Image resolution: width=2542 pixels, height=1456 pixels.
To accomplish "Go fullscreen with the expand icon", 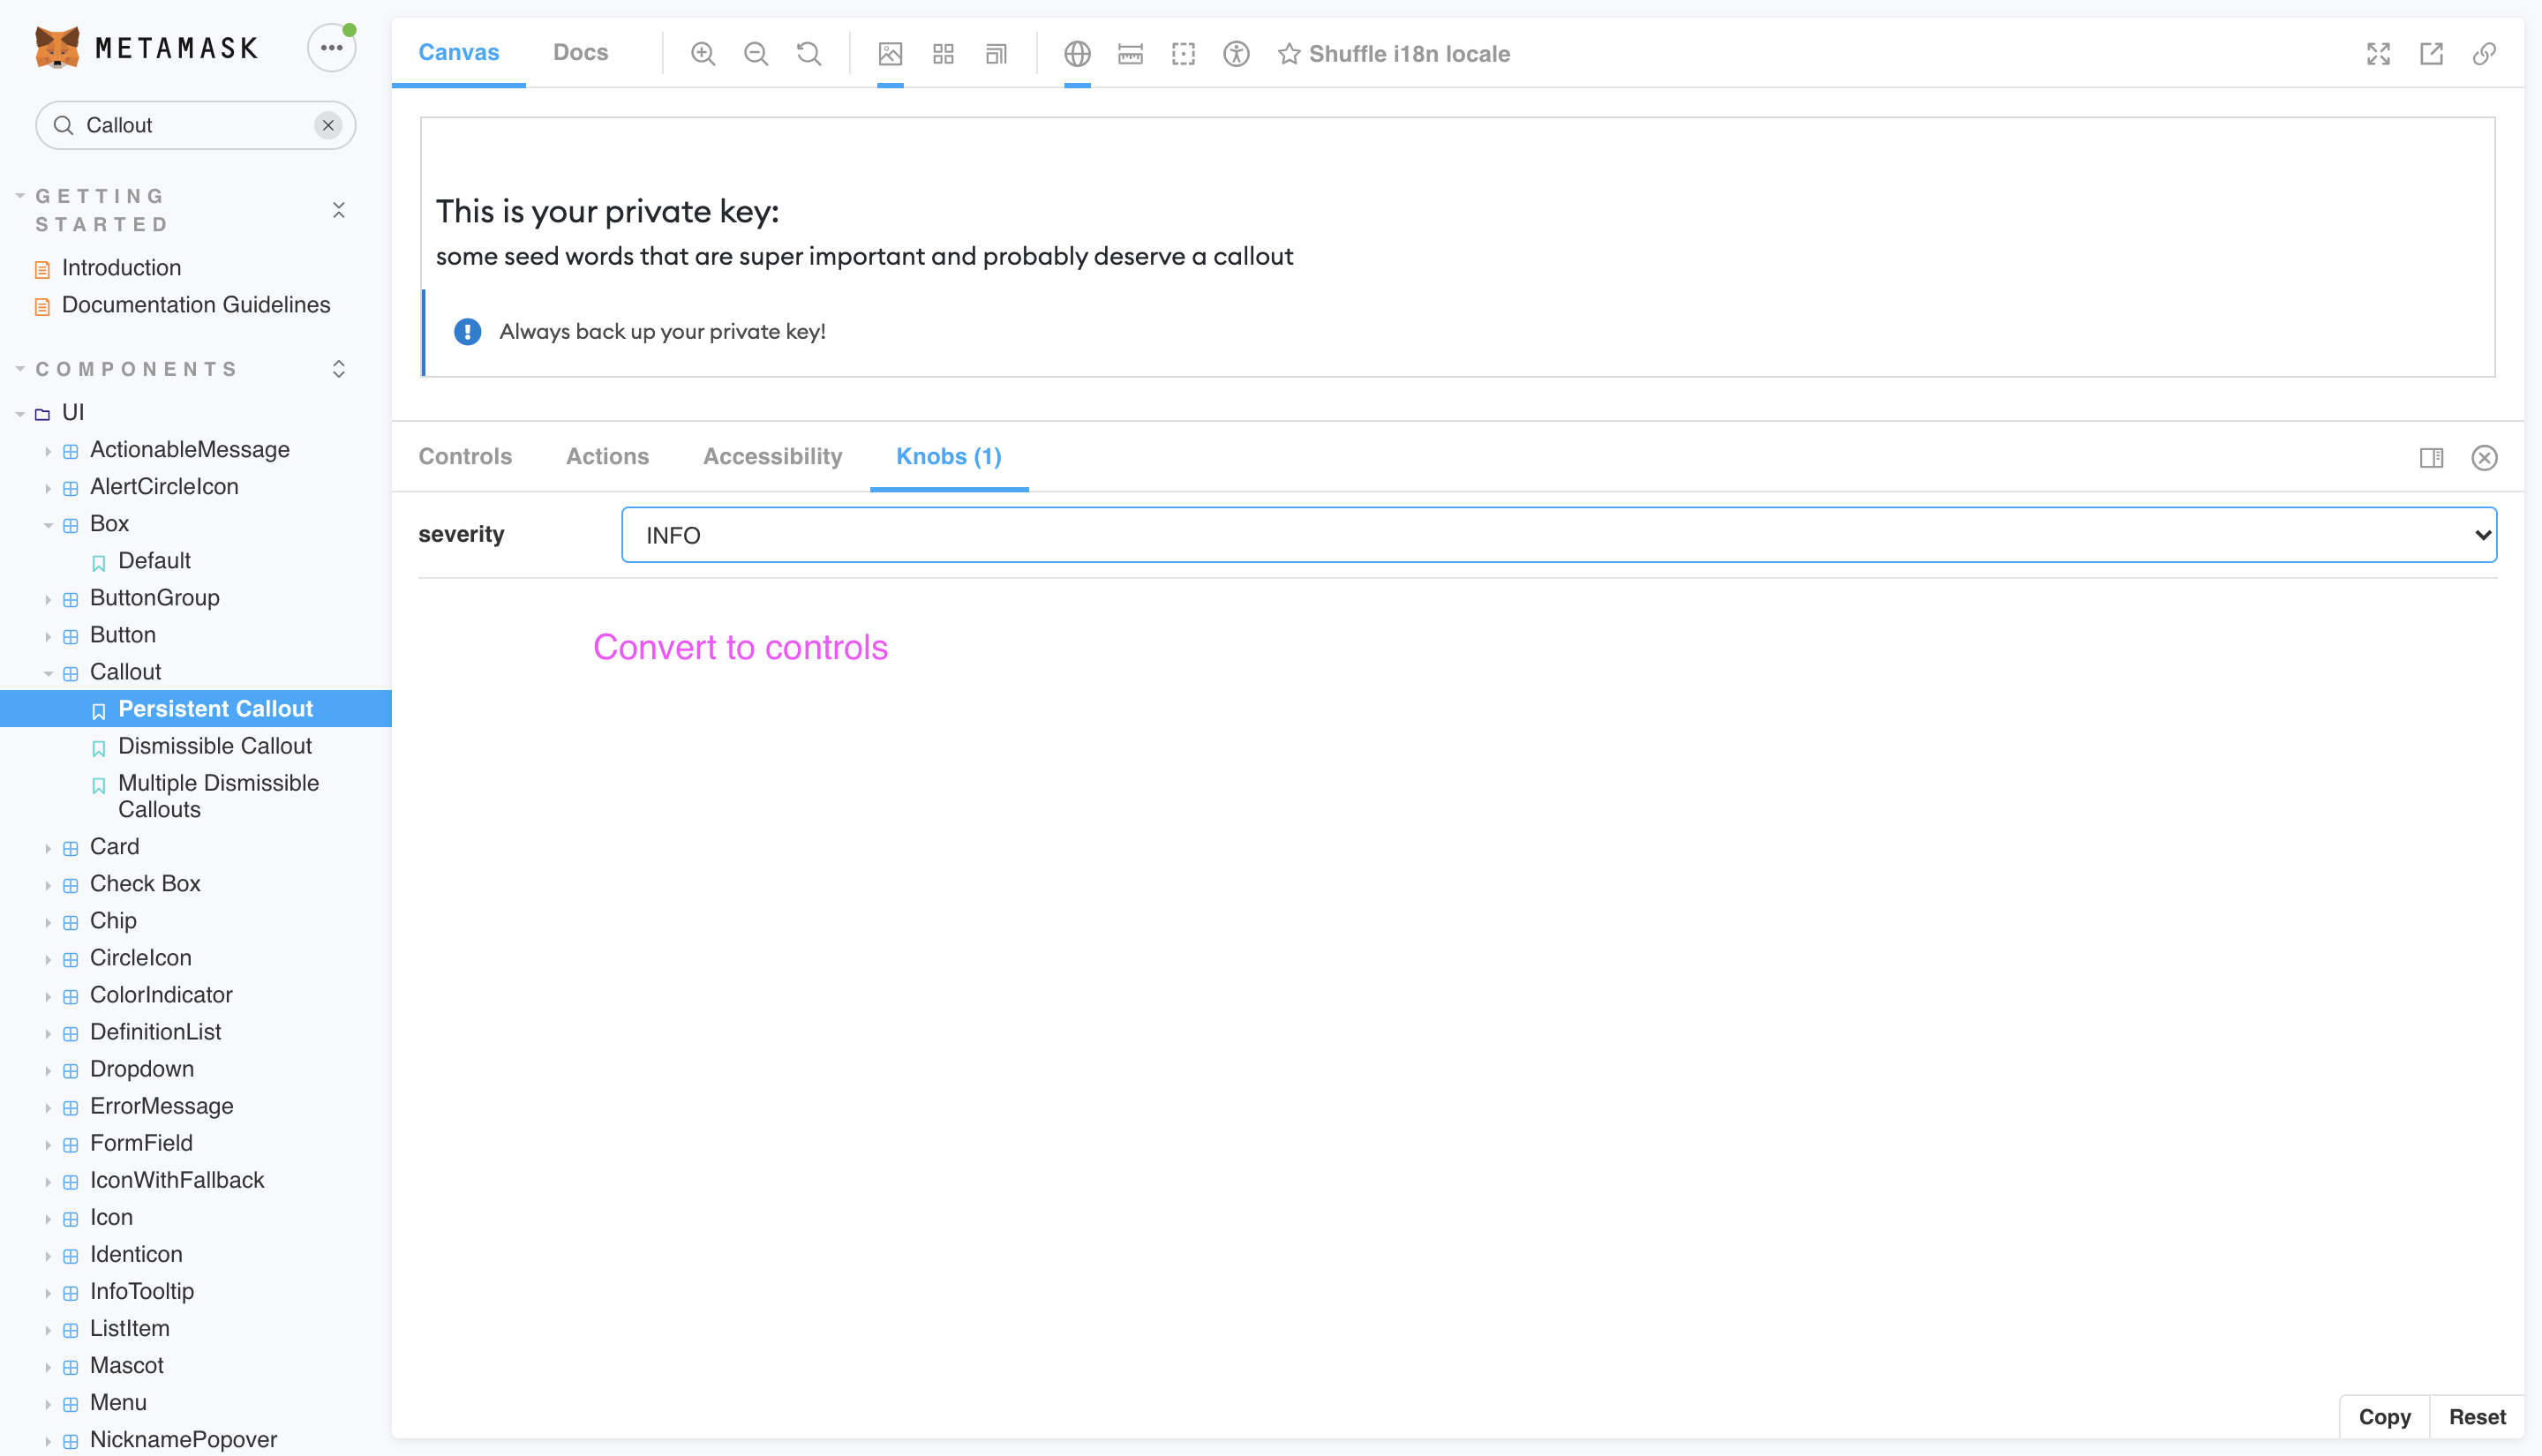I will [2379, 55].
